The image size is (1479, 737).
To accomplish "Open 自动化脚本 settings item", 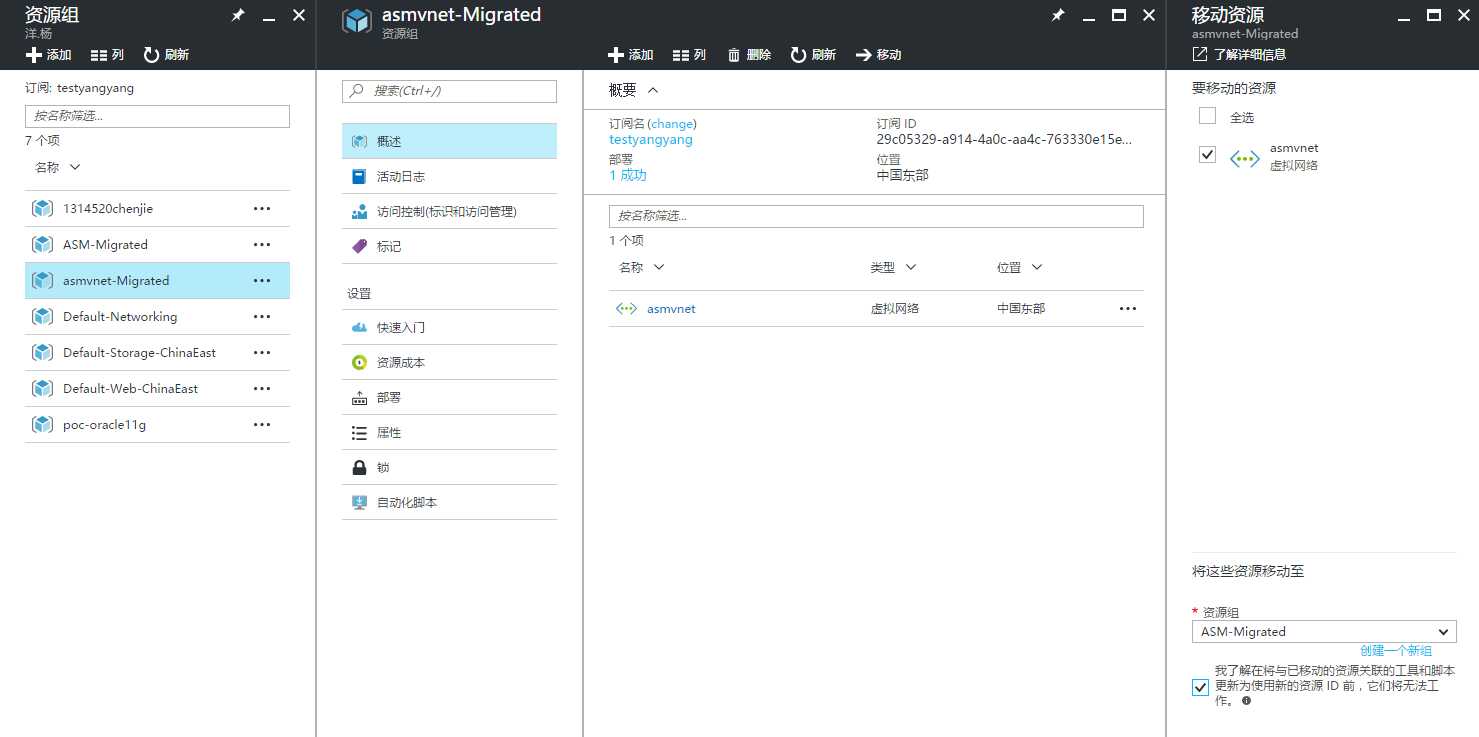I will pos(449,502).
